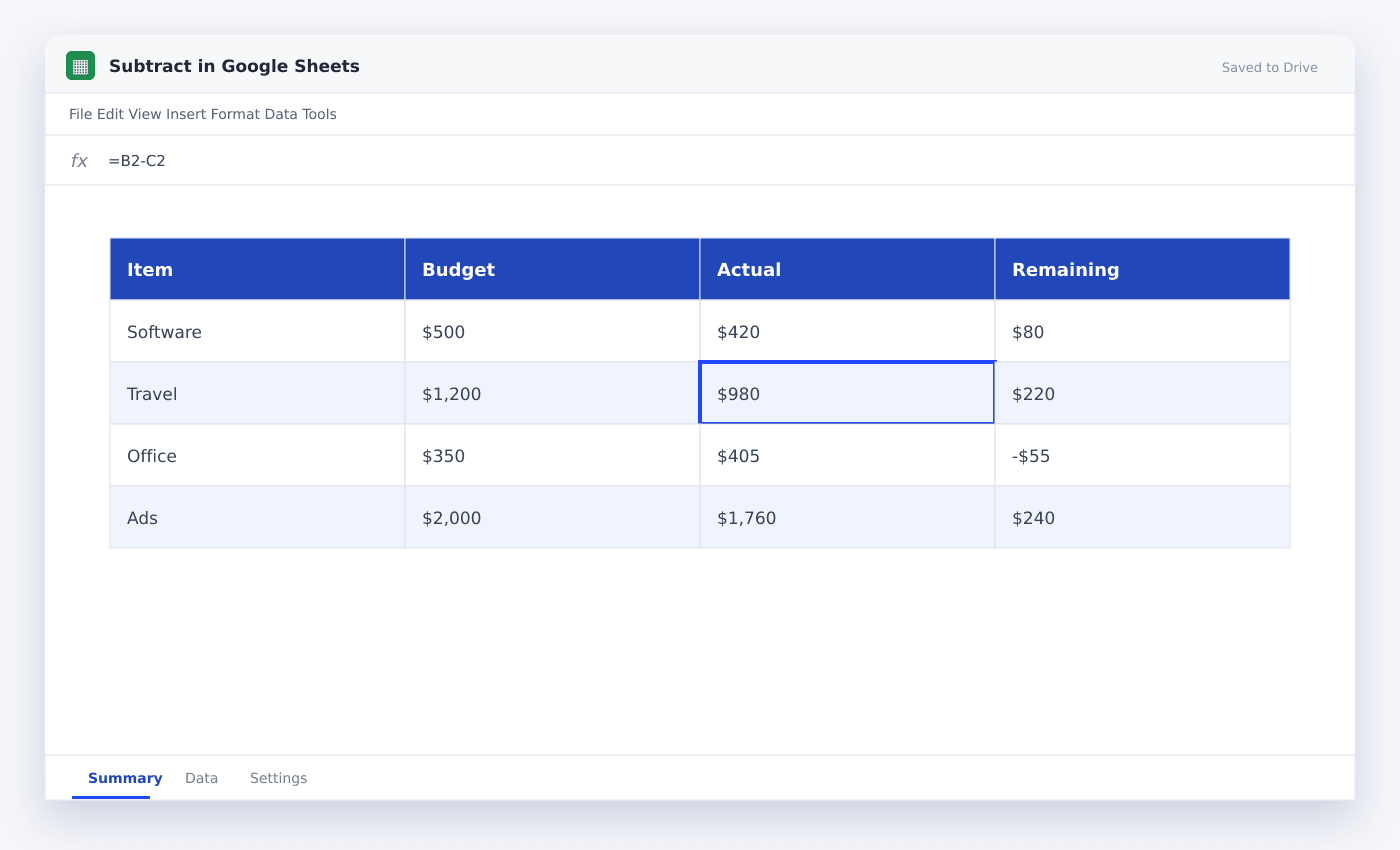Select the $350 budget cell
Image resolution: width=1400 pixels, height=850 pixels.
(552, 455)
